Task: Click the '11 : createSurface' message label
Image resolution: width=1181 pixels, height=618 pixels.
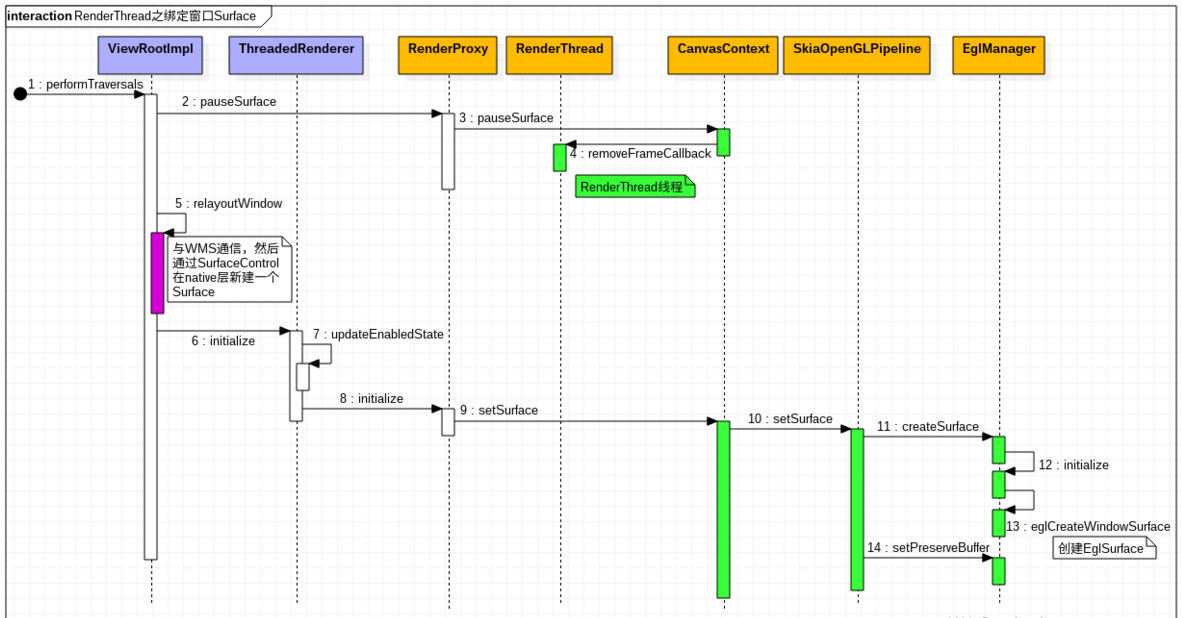Action: (928, 427)
